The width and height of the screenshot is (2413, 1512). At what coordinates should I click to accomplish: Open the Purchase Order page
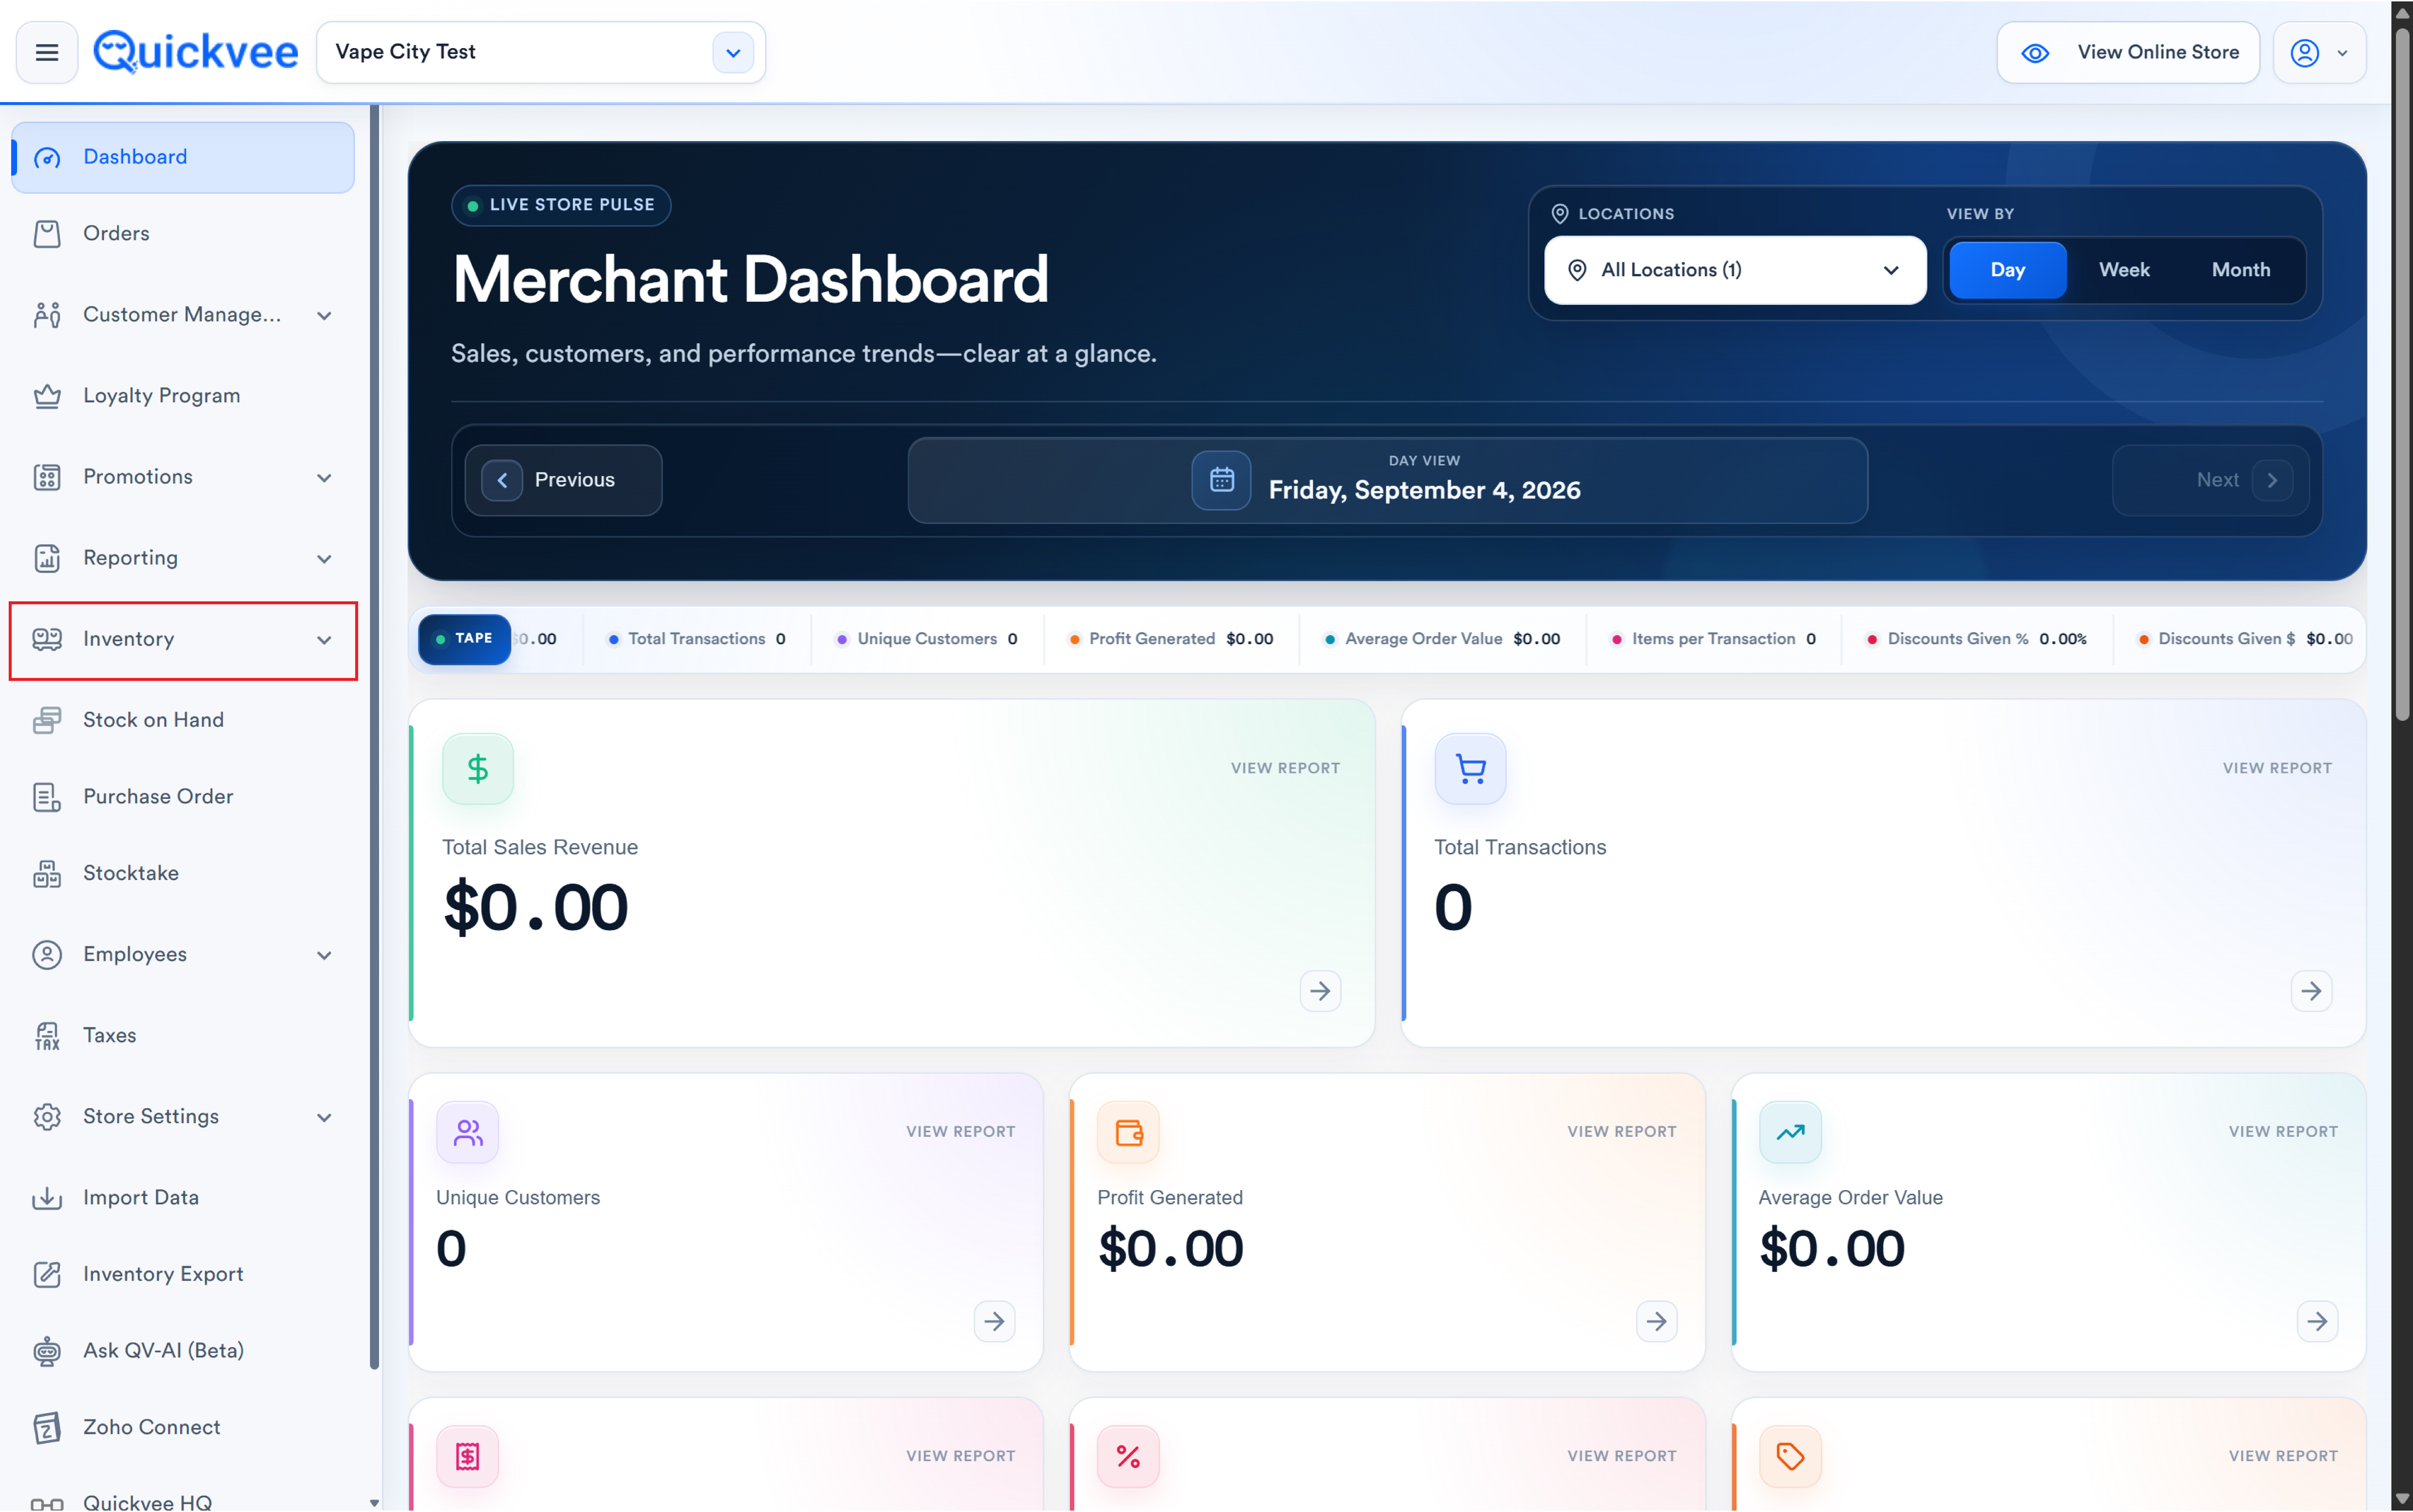point(183,797)
